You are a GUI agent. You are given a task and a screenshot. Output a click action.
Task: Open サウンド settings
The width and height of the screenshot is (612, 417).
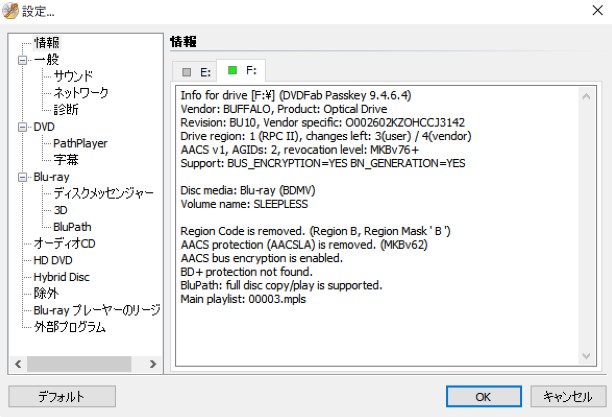tap(73, 76)
